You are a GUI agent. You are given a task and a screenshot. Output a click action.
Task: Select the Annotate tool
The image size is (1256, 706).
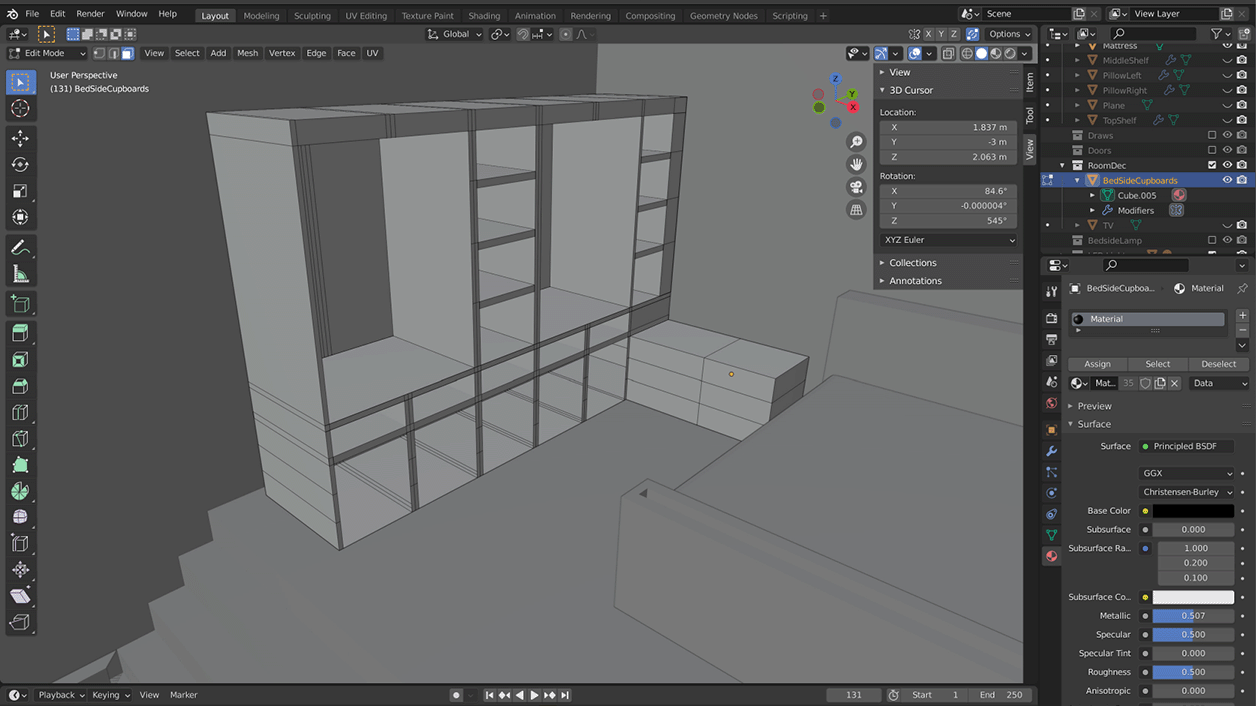20,247
